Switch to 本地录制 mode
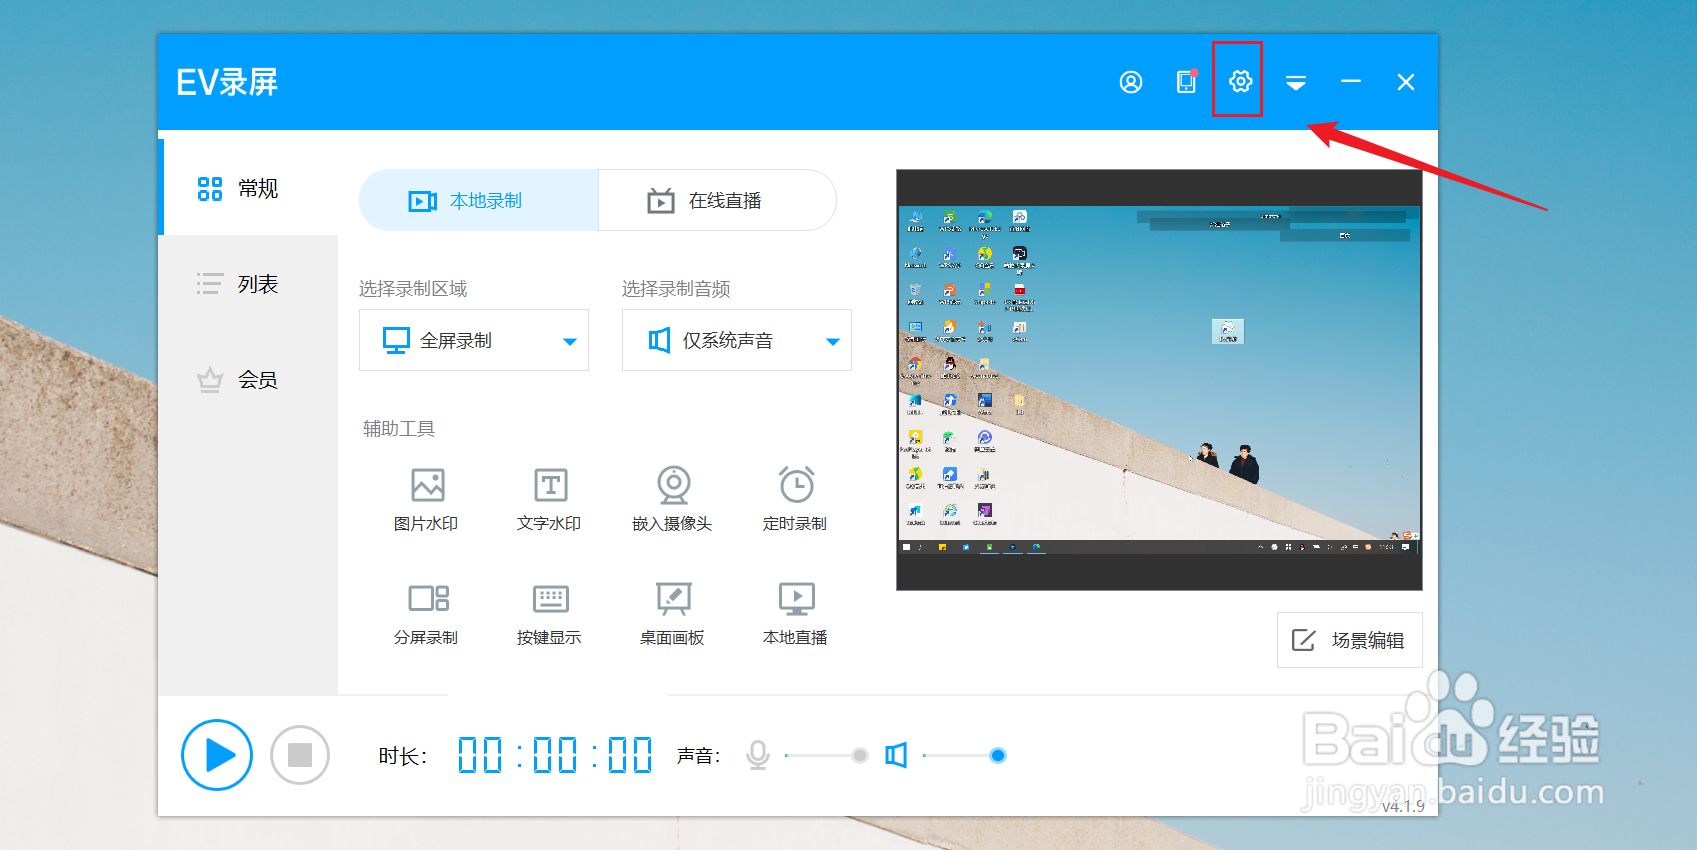Screen dimensions: 1697x850 pyautogui.click(x=479, y=201)
